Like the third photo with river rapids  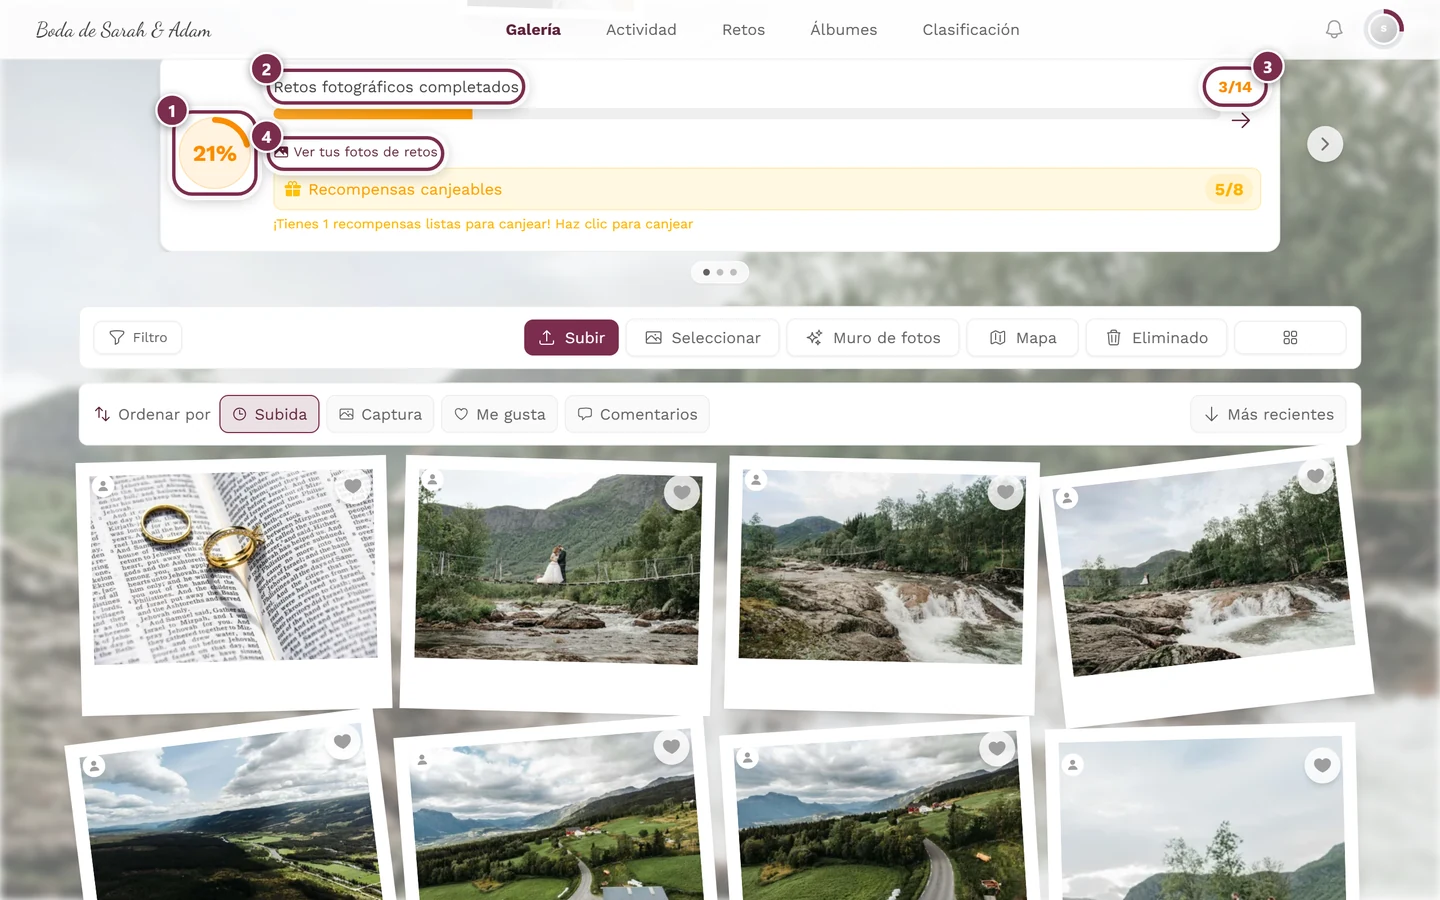pos(1006,491)
